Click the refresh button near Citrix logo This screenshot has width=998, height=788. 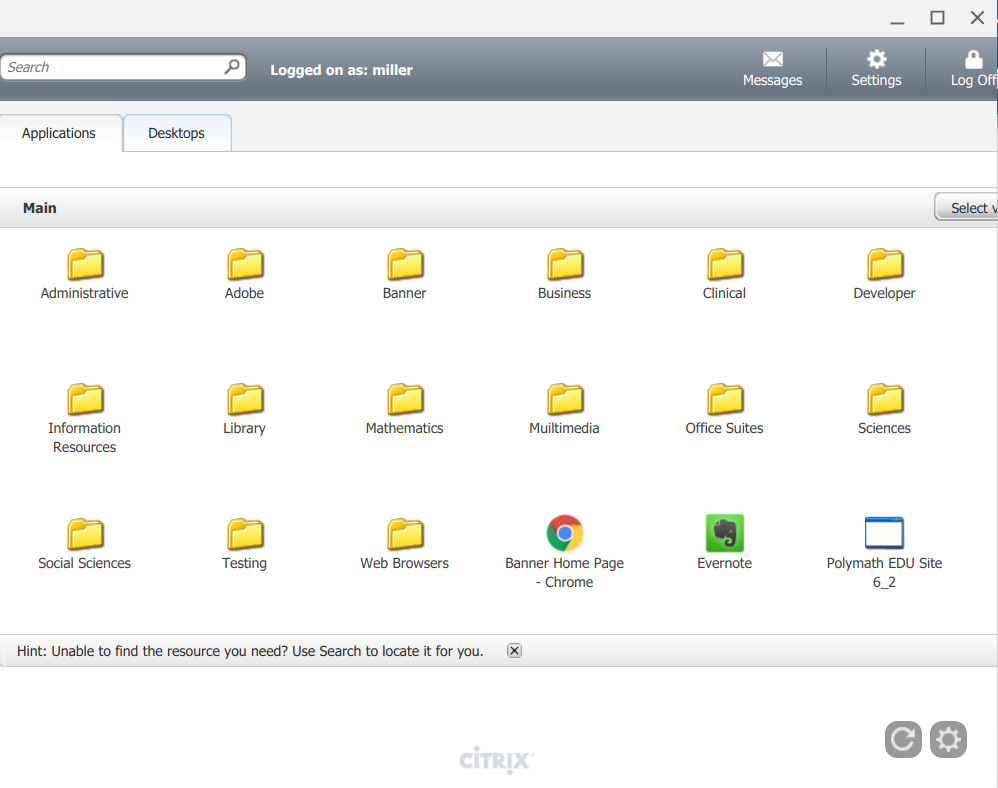[903, 739]
